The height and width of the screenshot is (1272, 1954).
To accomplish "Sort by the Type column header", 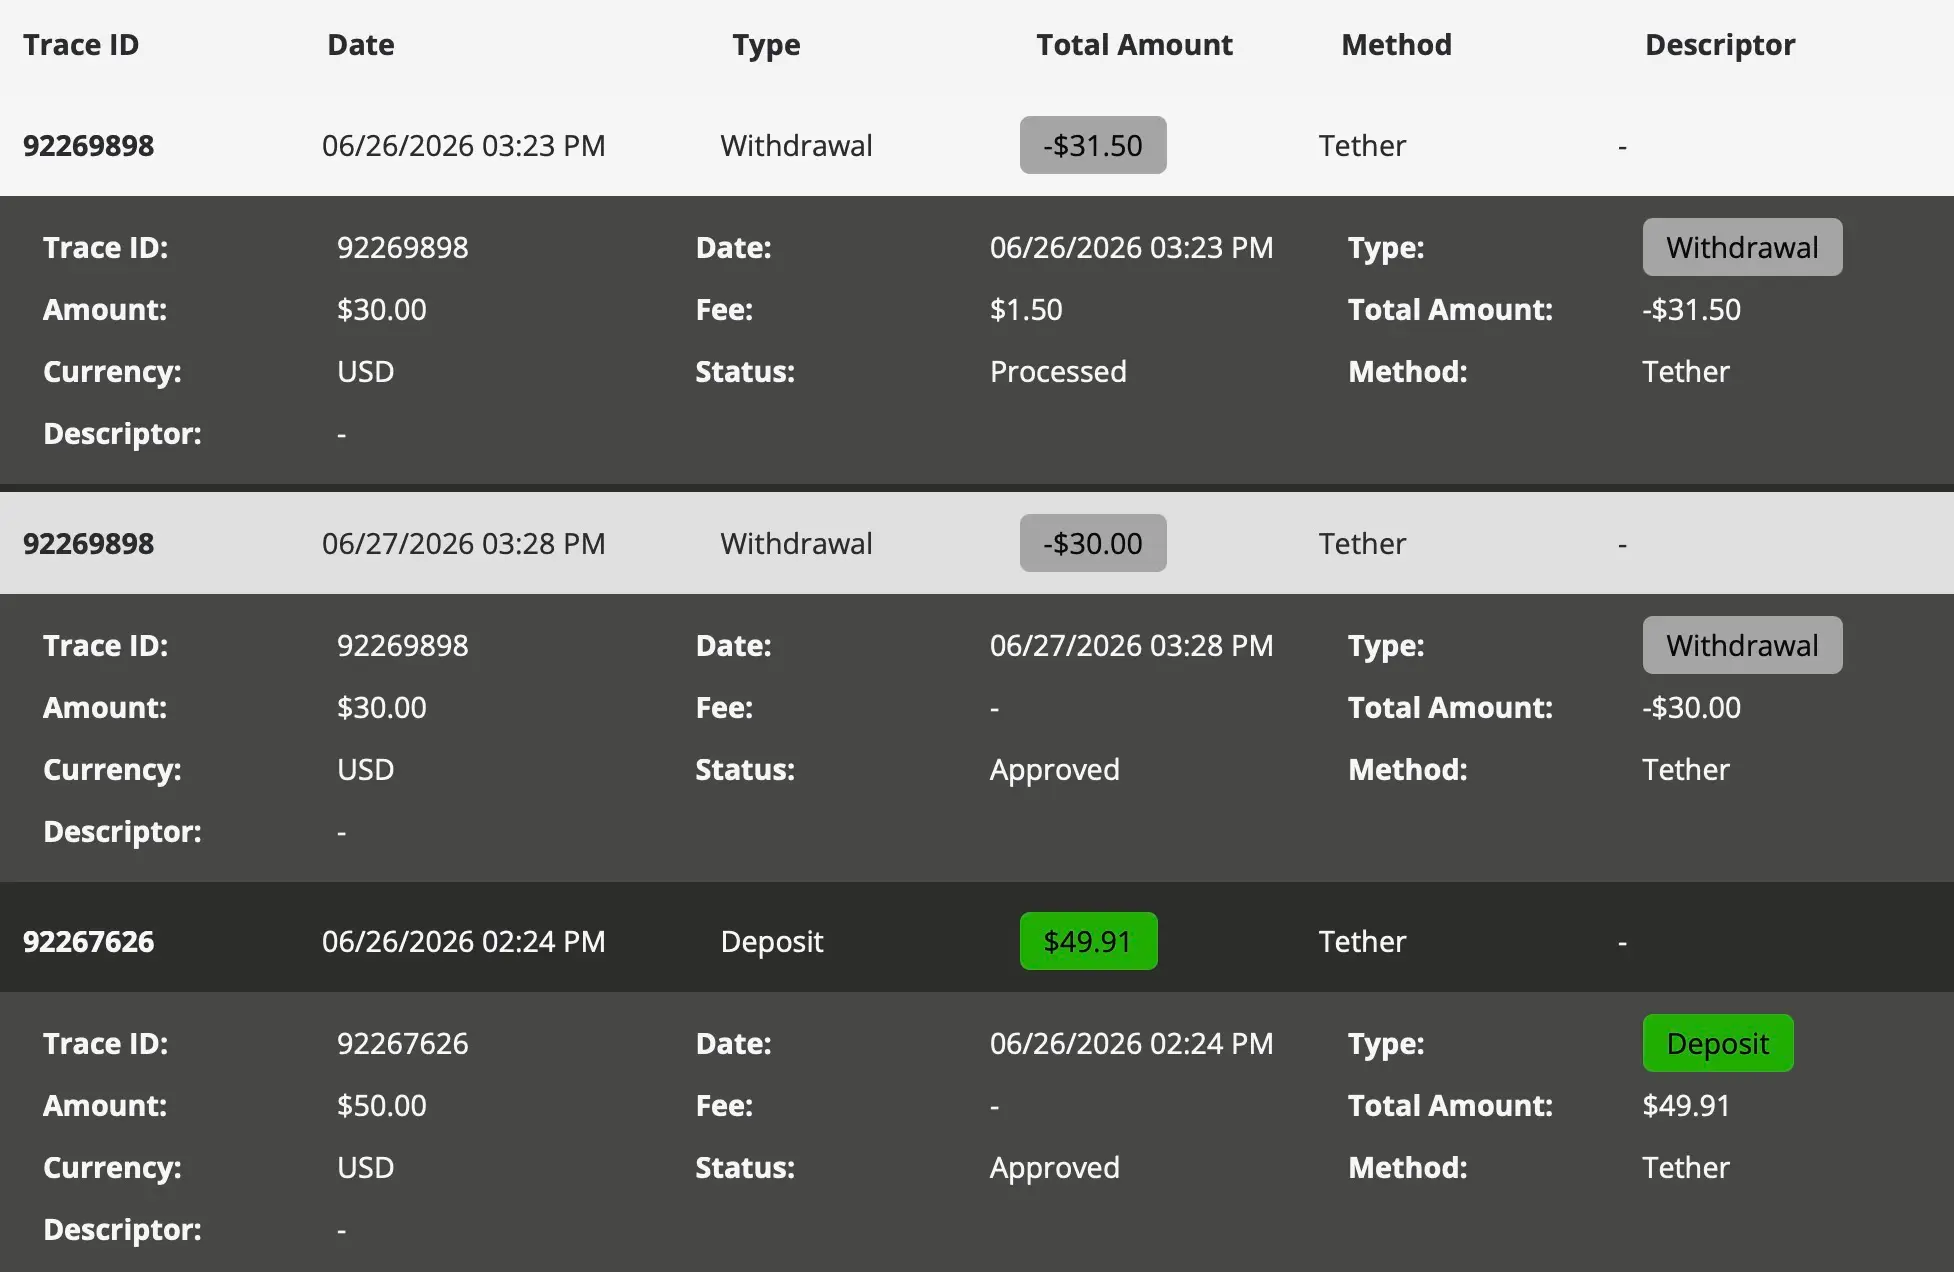I will [x=766, y=45].
